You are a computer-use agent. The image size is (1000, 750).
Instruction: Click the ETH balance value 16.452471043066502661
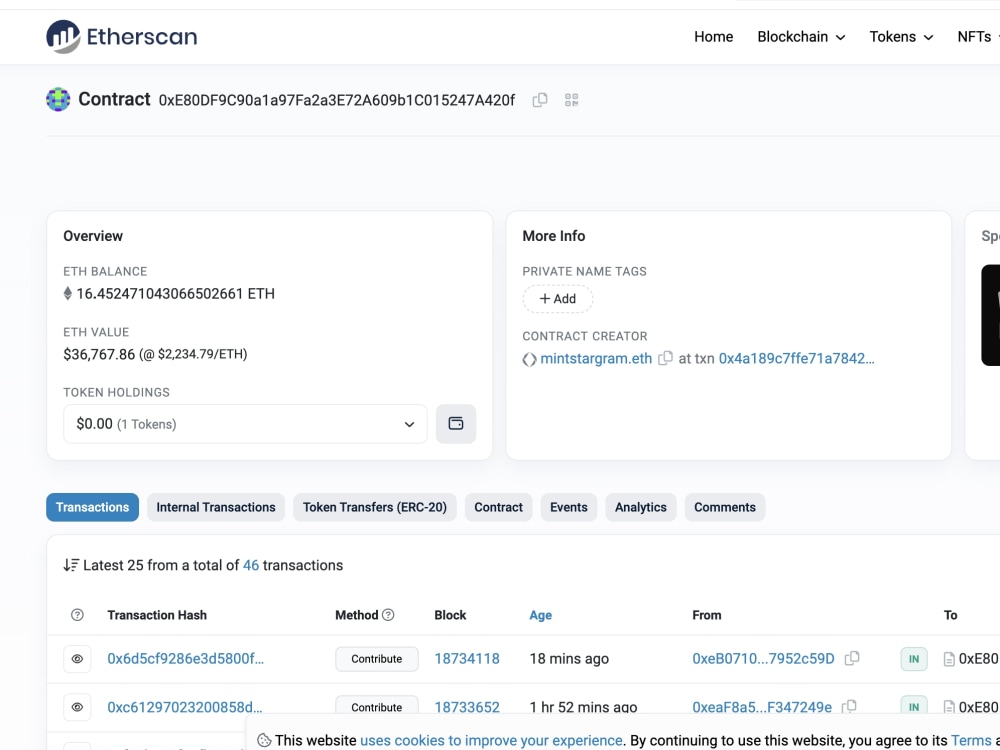tap(175, 293)
